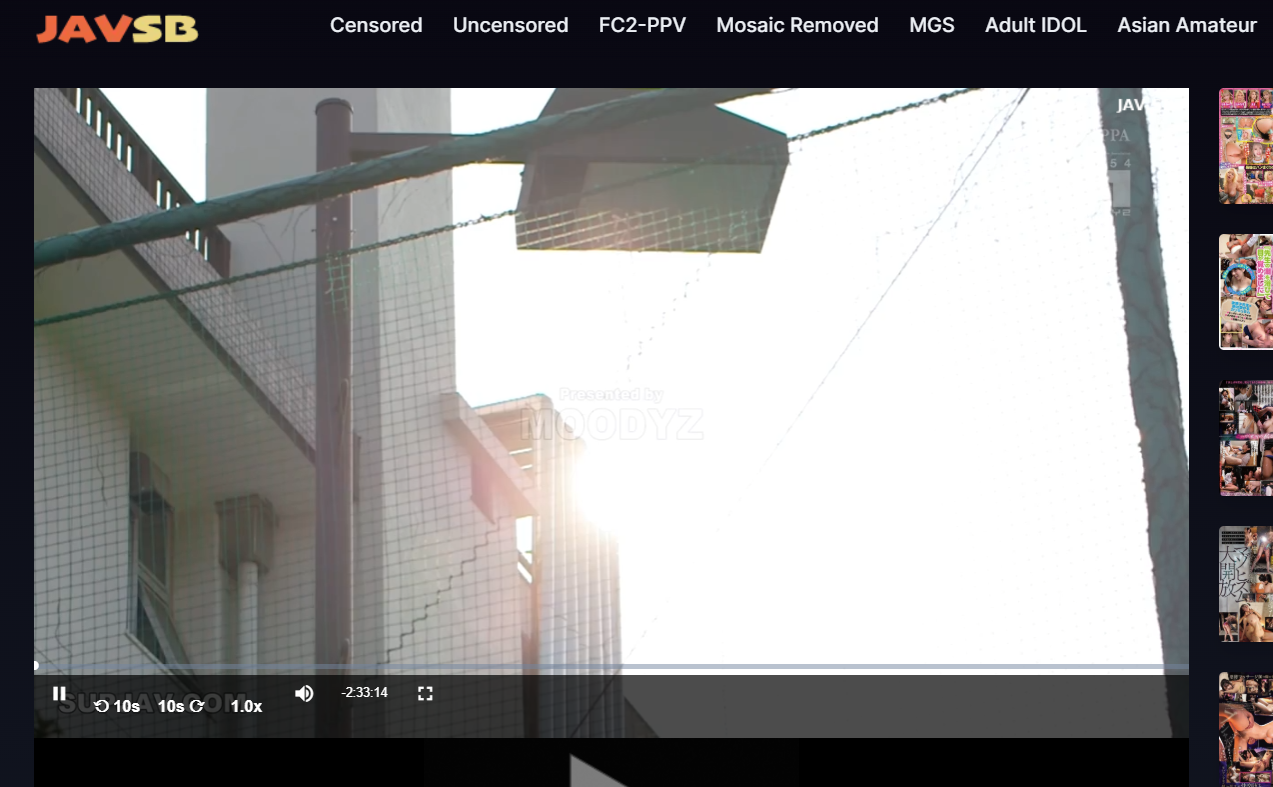1273x787 pixels.
Task: Open the Adult IDOL navigation link
Action: pos(1036,25)
